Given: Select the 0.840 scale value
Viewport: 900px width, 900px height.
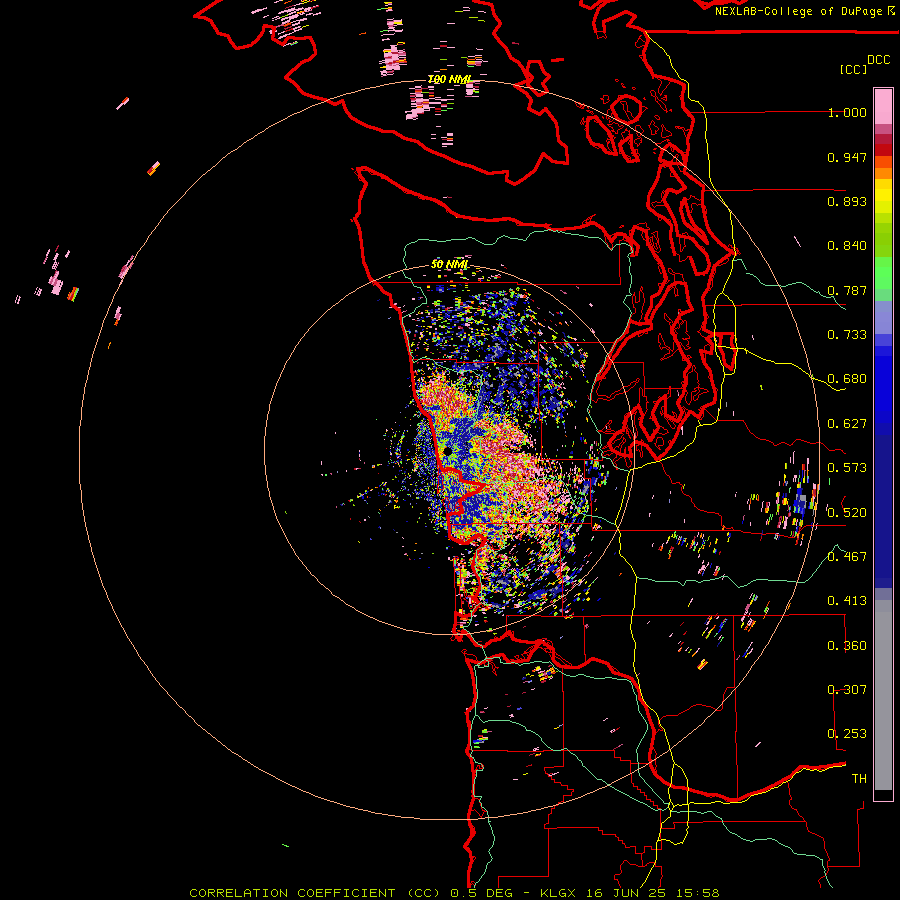Looking at the screenshot, I should [847, 246].
